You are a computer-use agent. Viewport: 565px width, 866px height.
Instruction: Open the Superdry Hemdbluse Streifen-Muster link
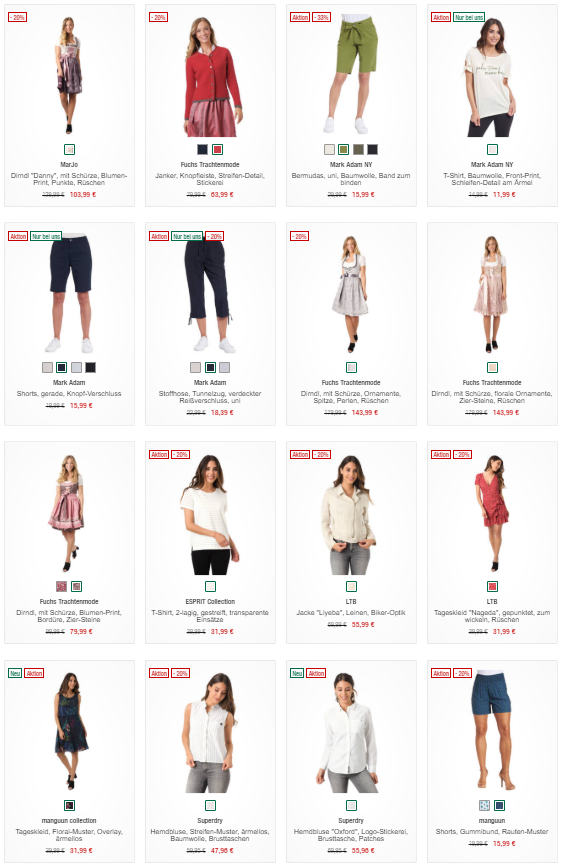point(210,835)
